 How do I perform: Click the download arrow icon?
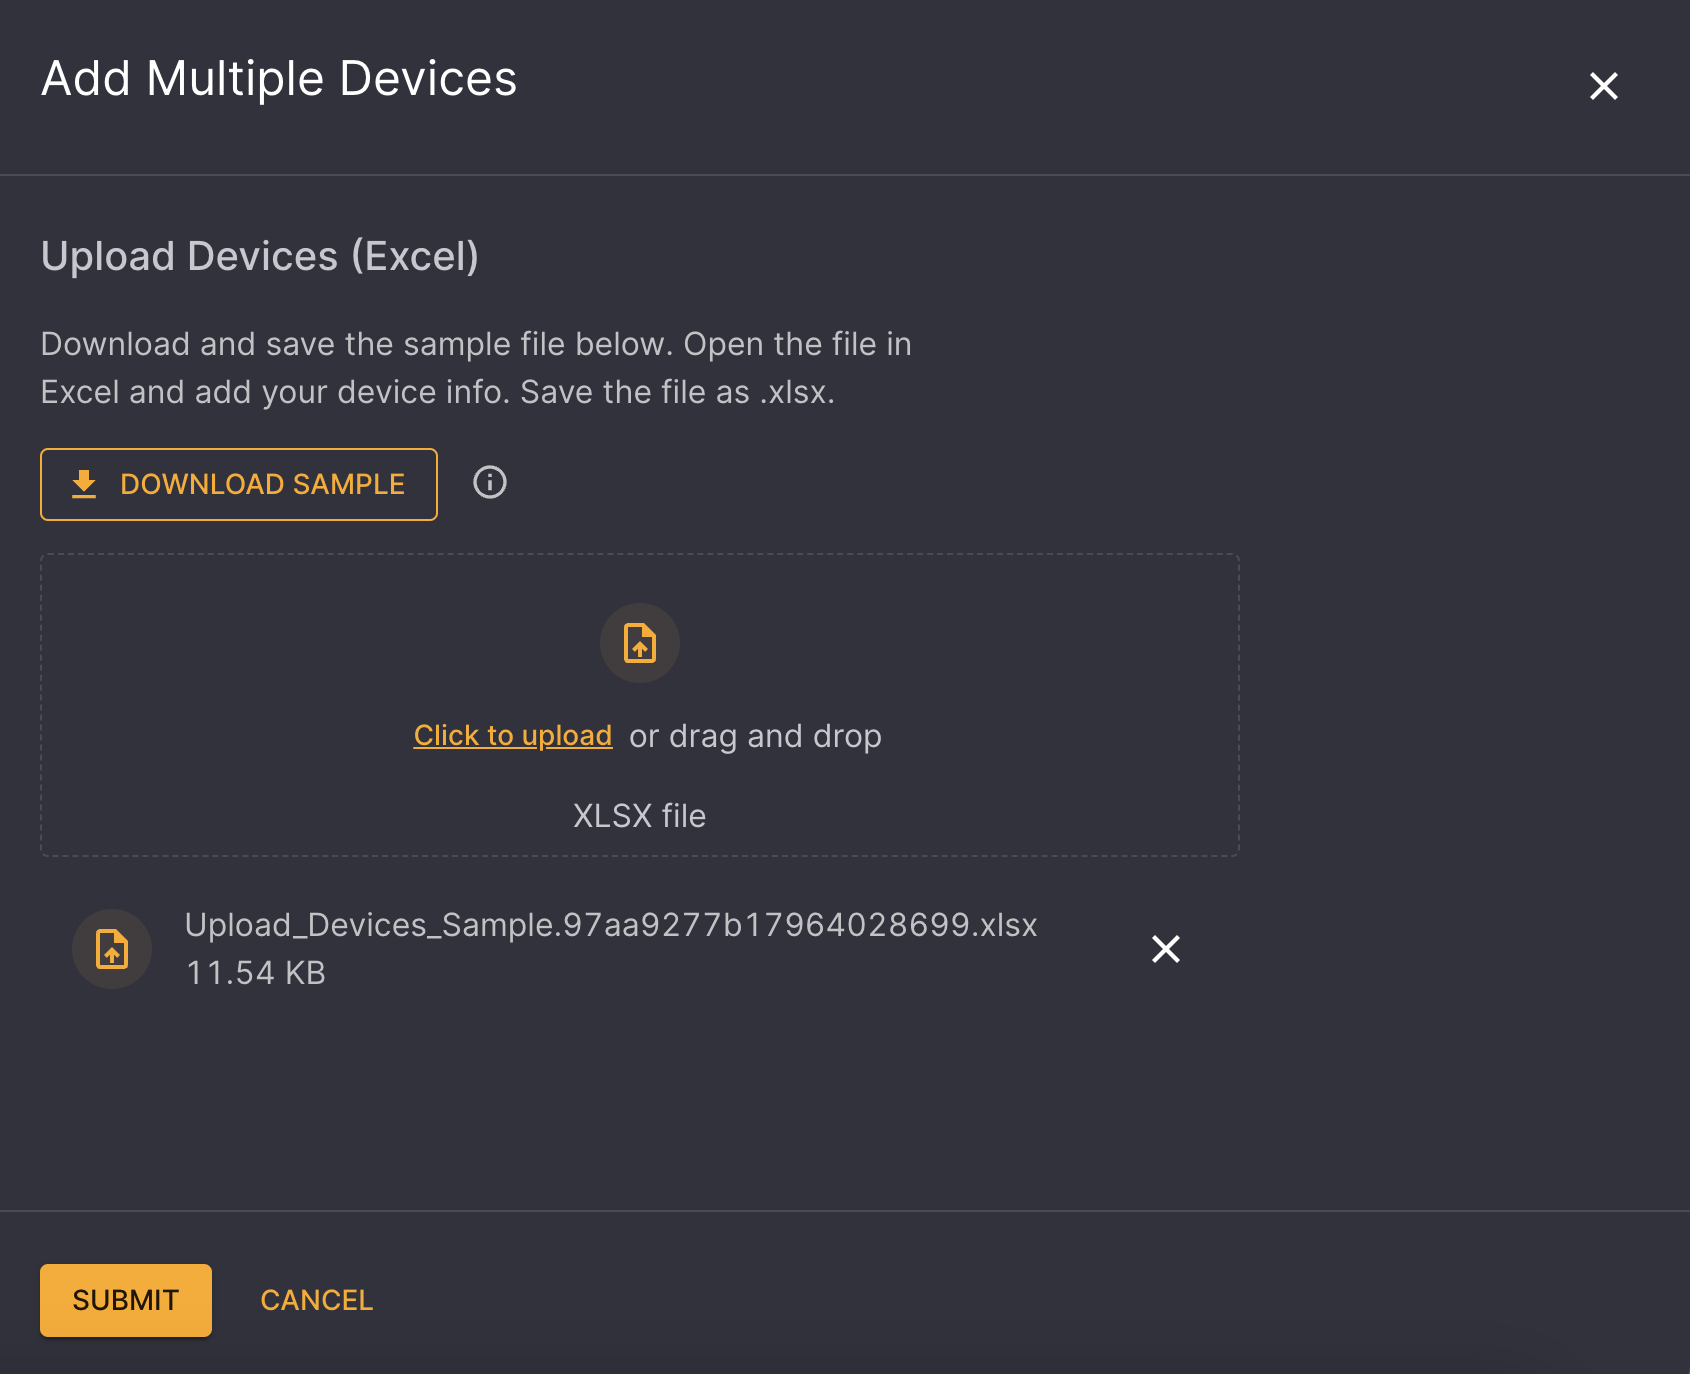click(x=84, y=484)
